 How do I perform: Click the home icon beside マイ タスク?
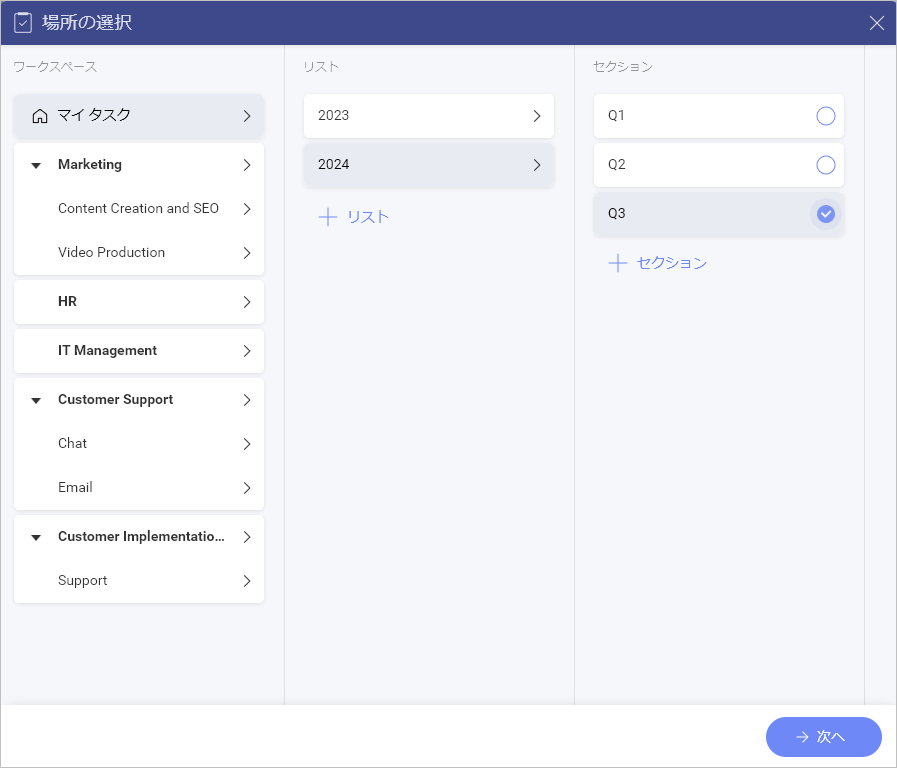coord(39,116)
